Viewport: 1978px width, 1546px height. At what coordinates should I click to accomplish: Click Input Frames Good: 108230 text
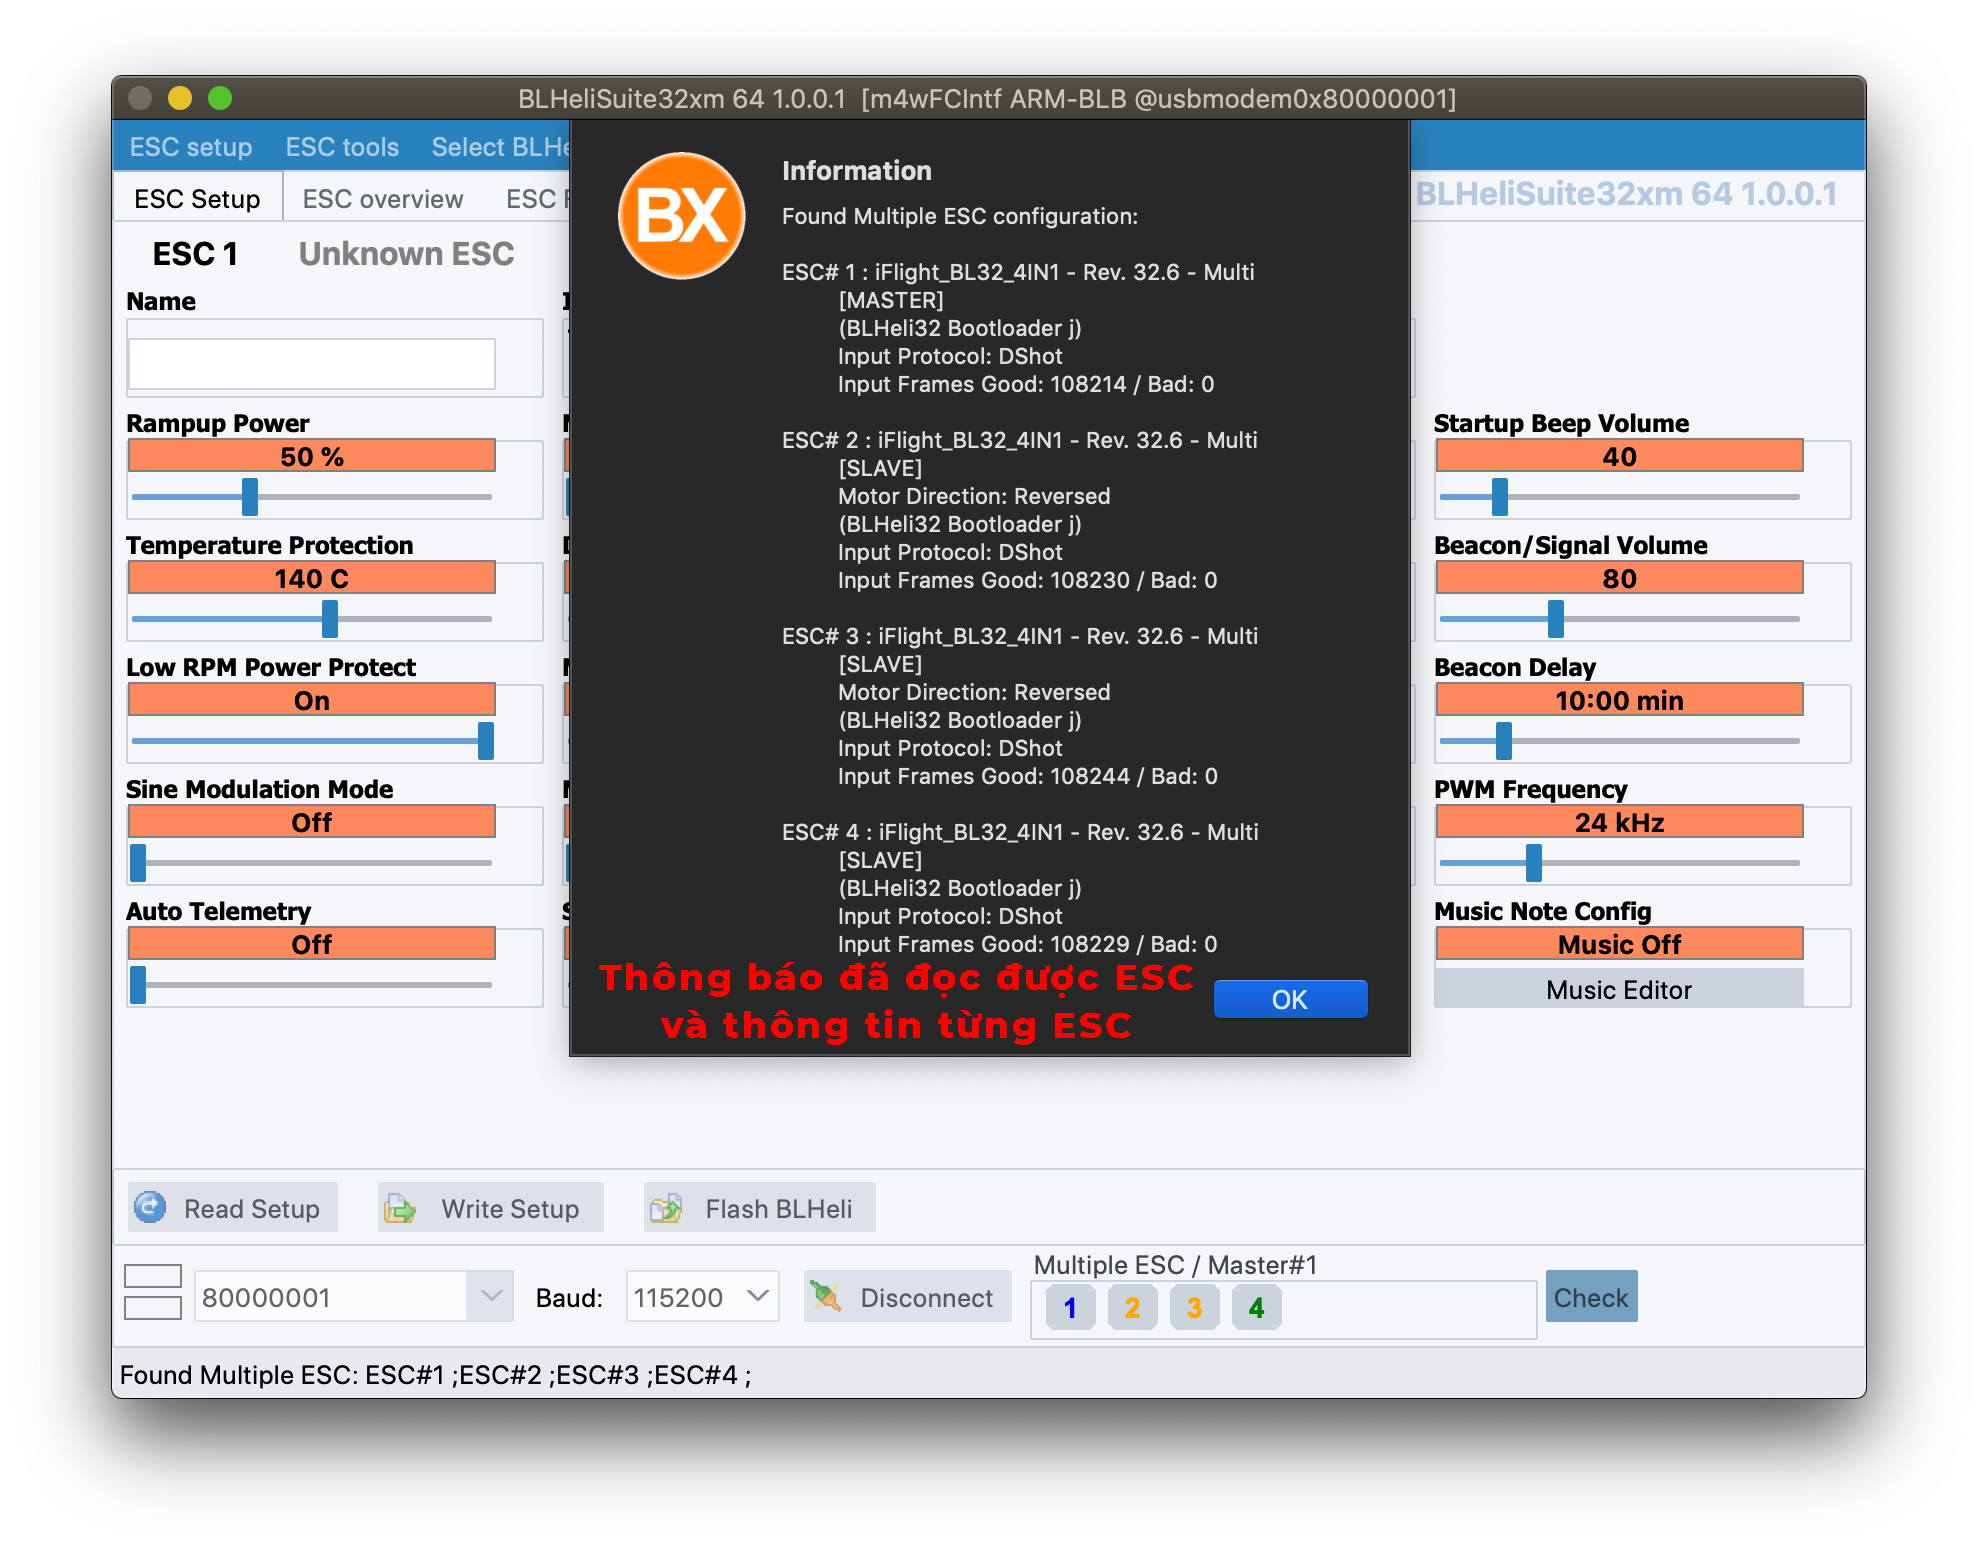tap(1028, 580)
